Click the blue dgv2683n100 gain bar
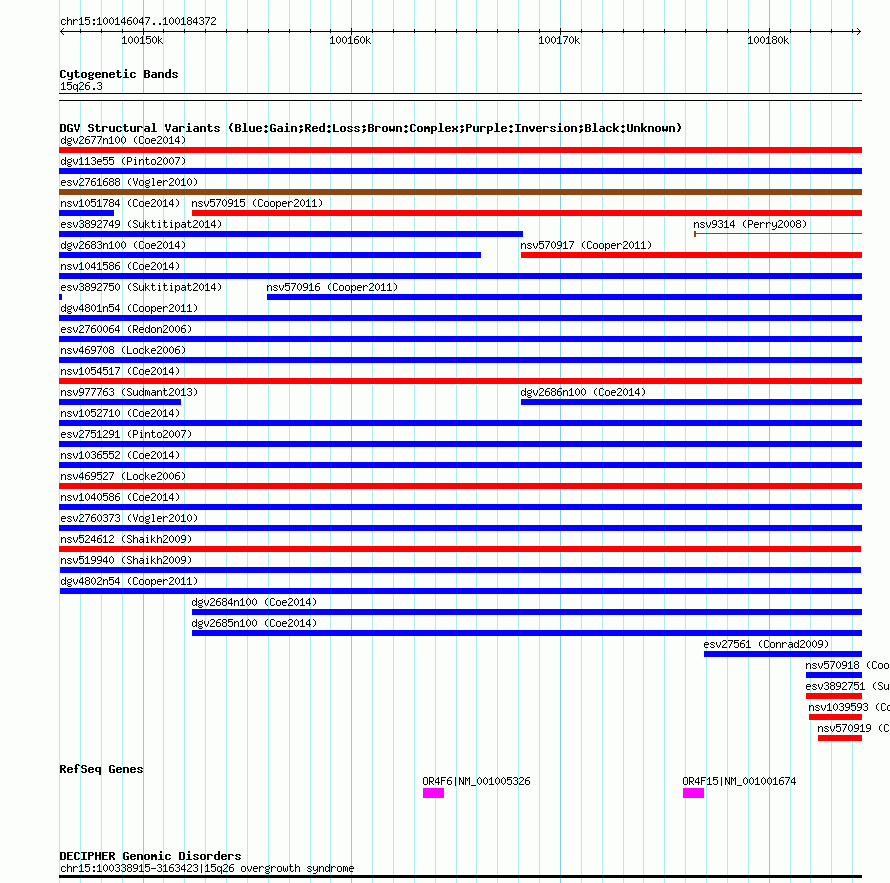This screenshot has height=883, width=890. pyautogui.click(x=270, y=255)
